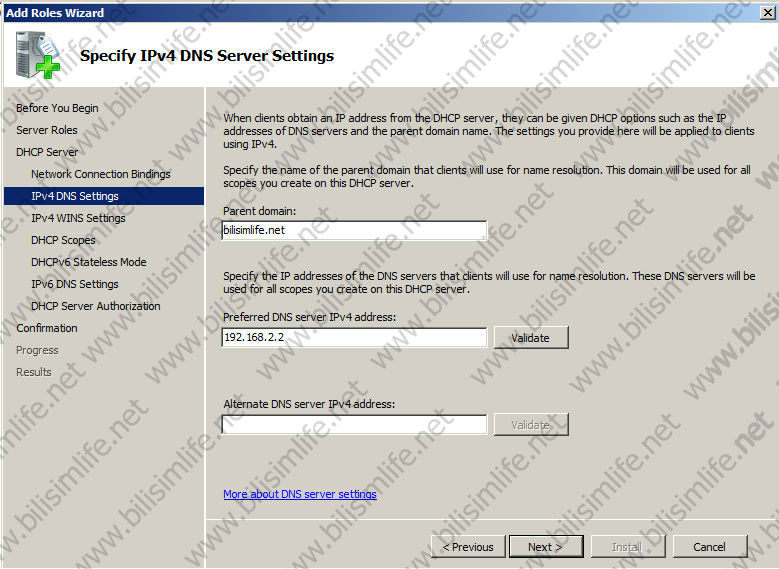Open the DHCP Scopes step
This screenshot has width=779, height=569.
click(63, 240)
